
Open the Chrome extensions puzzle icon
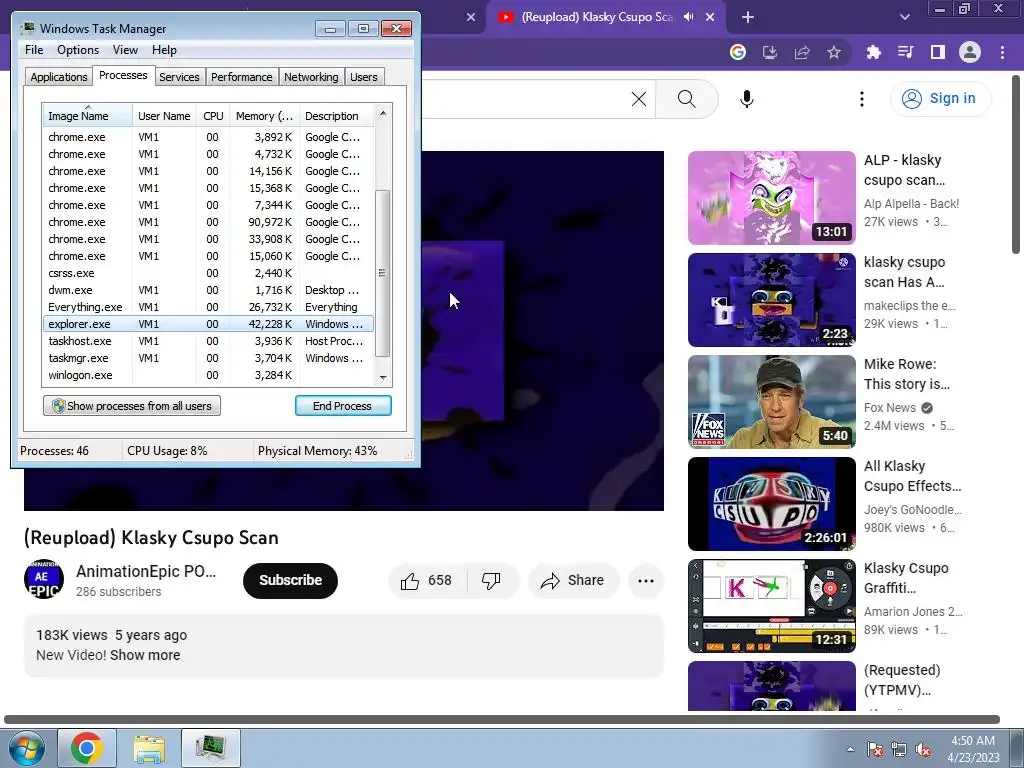874,52
